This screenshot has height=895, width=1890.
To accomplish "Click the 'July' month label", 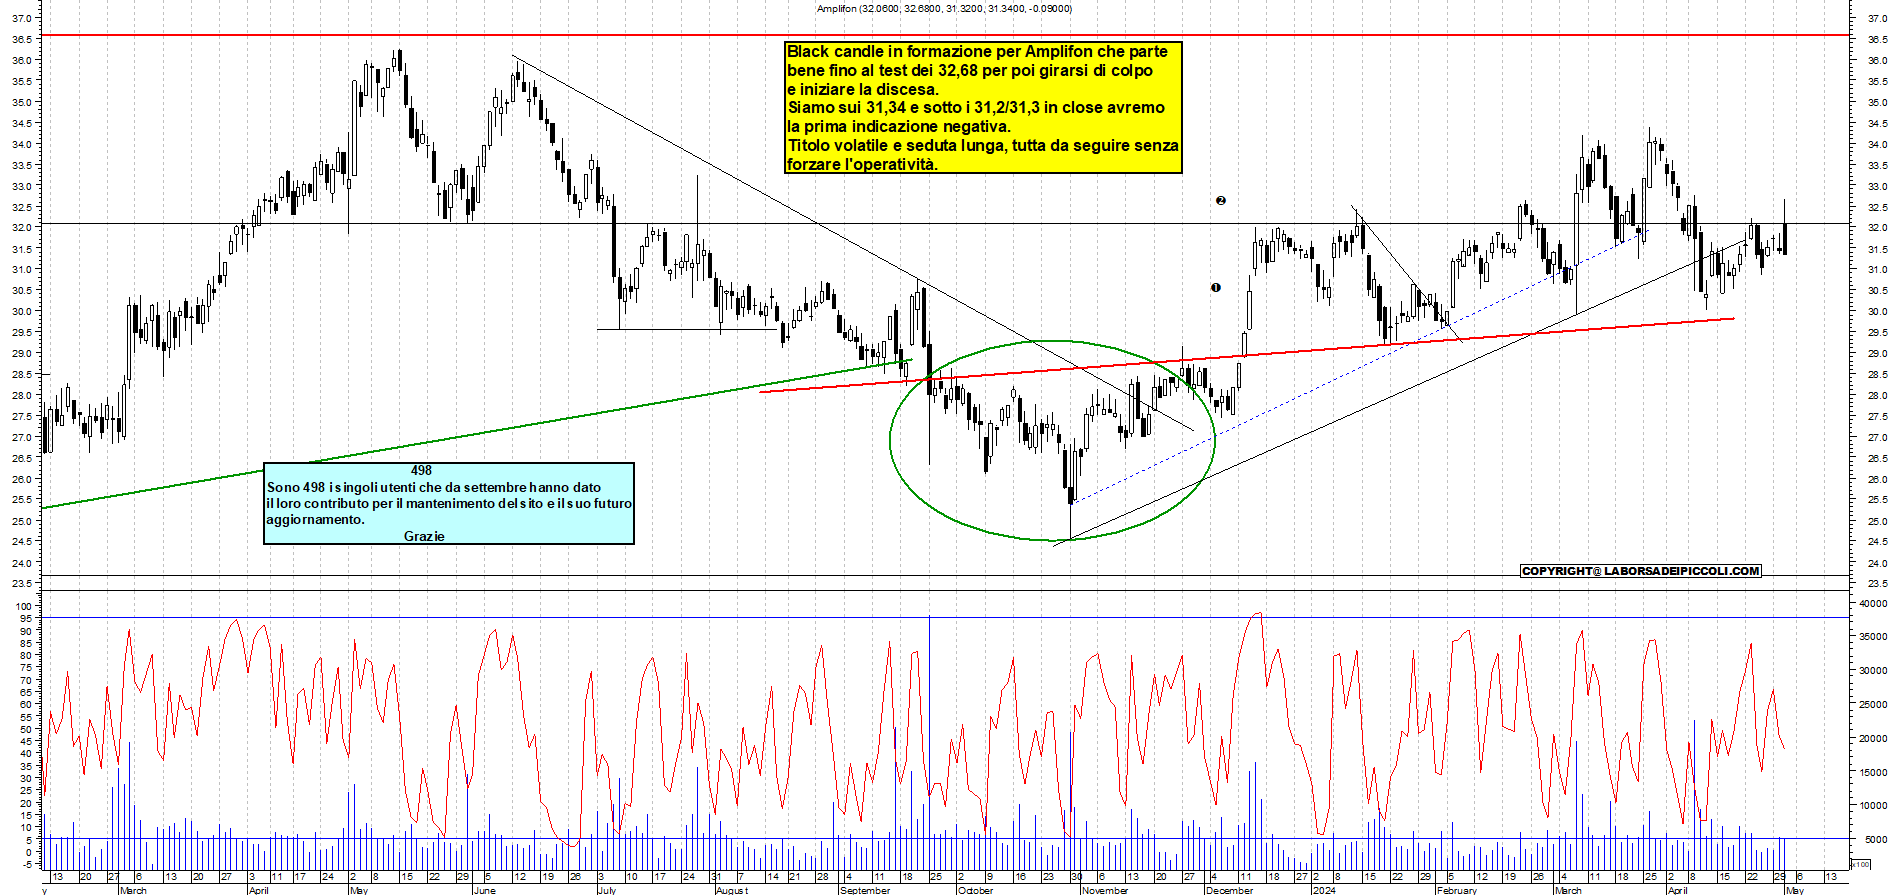I will (607, 890).
